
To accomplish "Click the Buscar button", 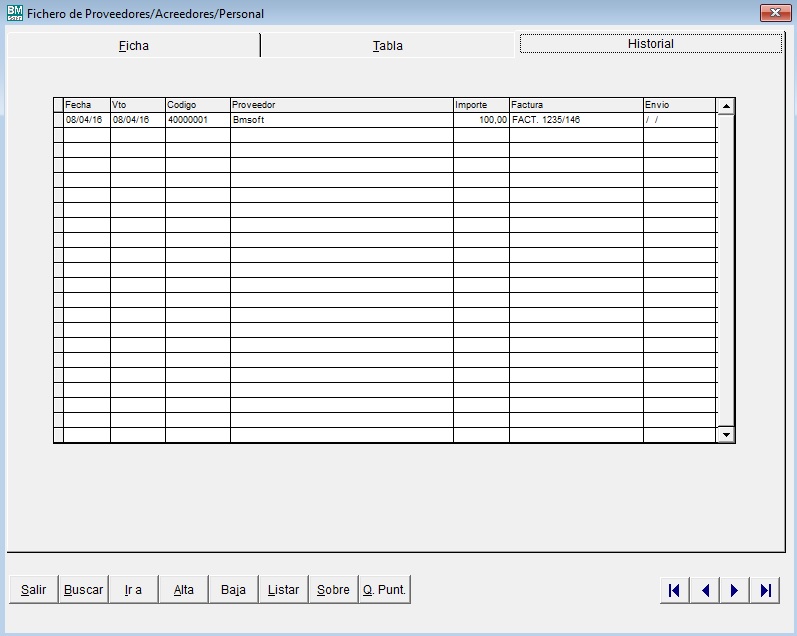I will point(83,590).
